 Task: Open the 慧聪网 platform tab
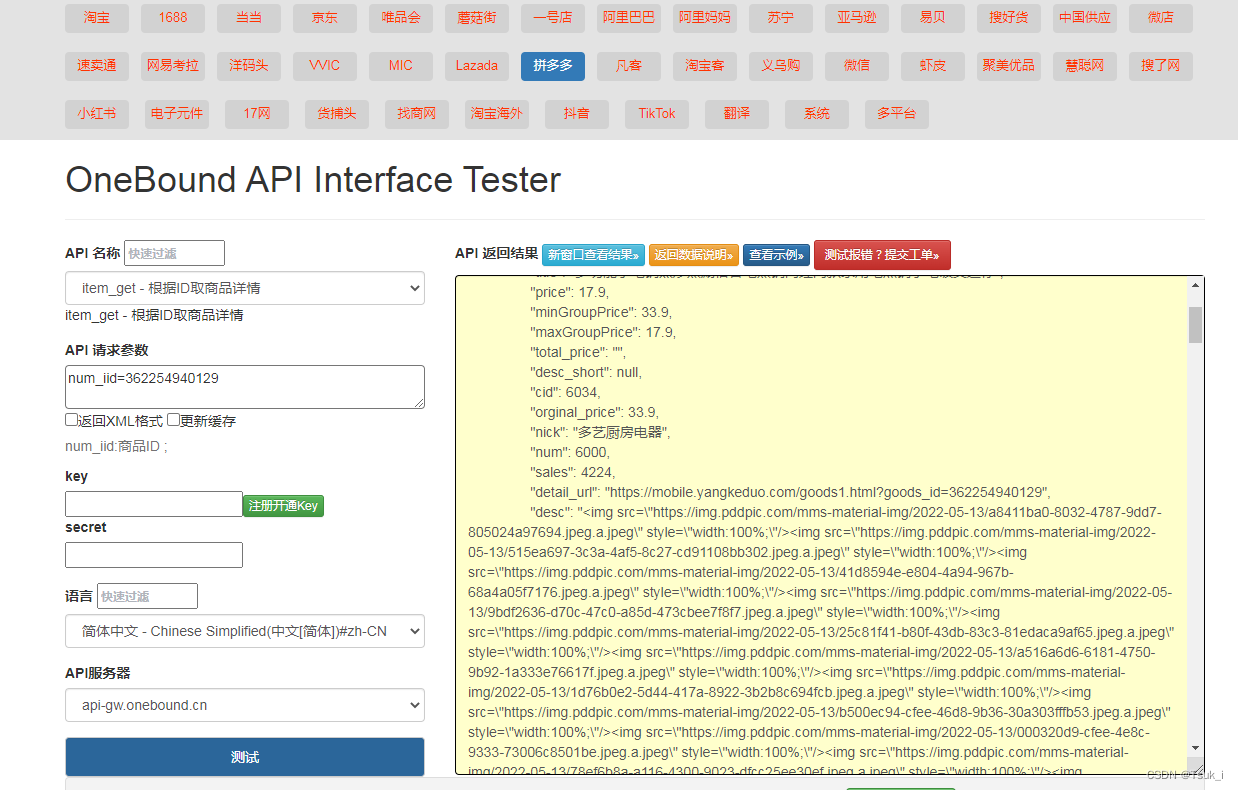pos(1085,66)
